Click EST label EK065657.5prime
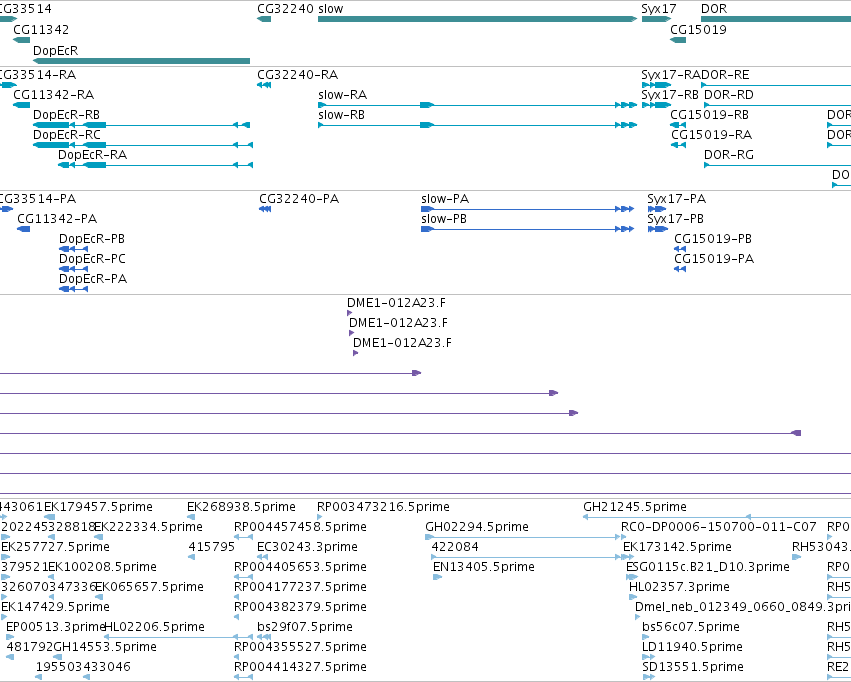851x682 pixels. tap(150, 588)
